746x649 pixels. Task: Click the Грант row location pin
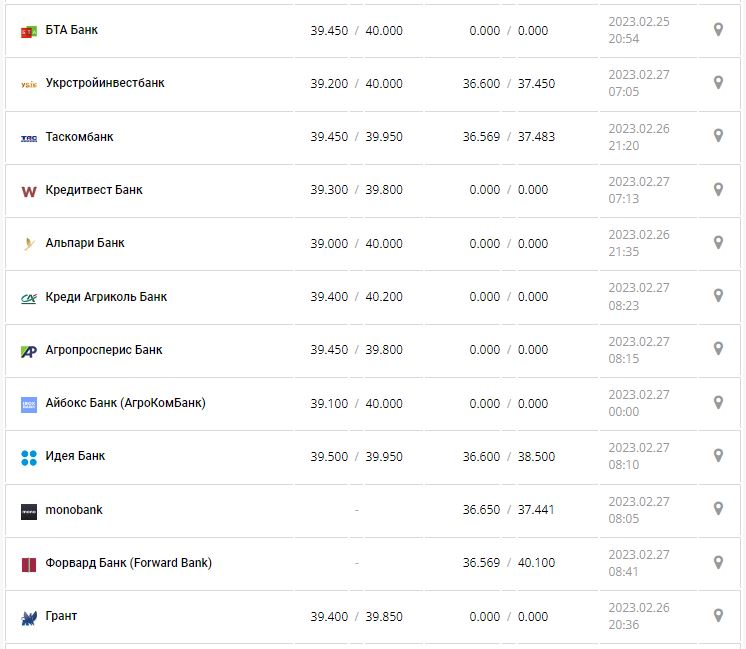pos(718,616)
